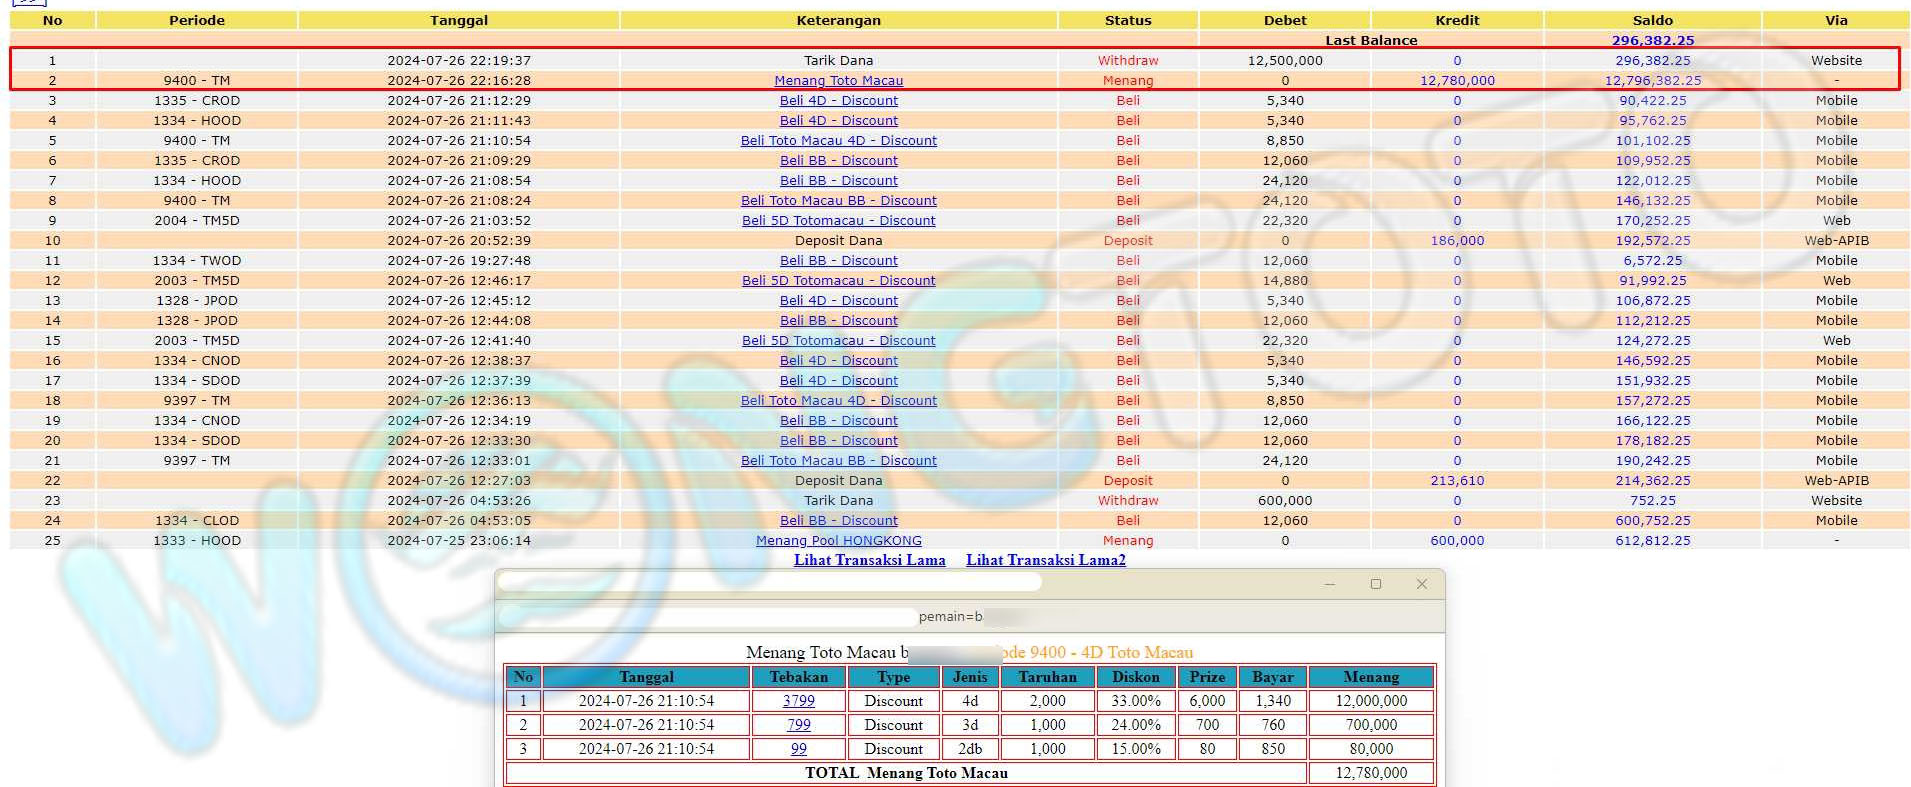
Task: Open the Menang Pool HONGKONG link
Action: [x=838, y=541]
